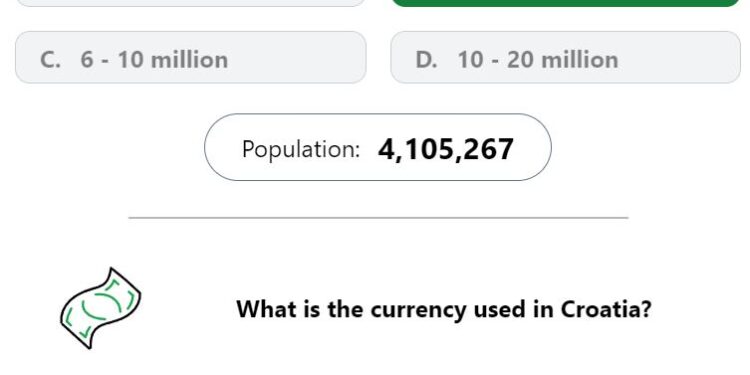The height and width of the screenshot is (375, 750).
Task: Click the digits 267 in the population figure
Action: point(488,149)
